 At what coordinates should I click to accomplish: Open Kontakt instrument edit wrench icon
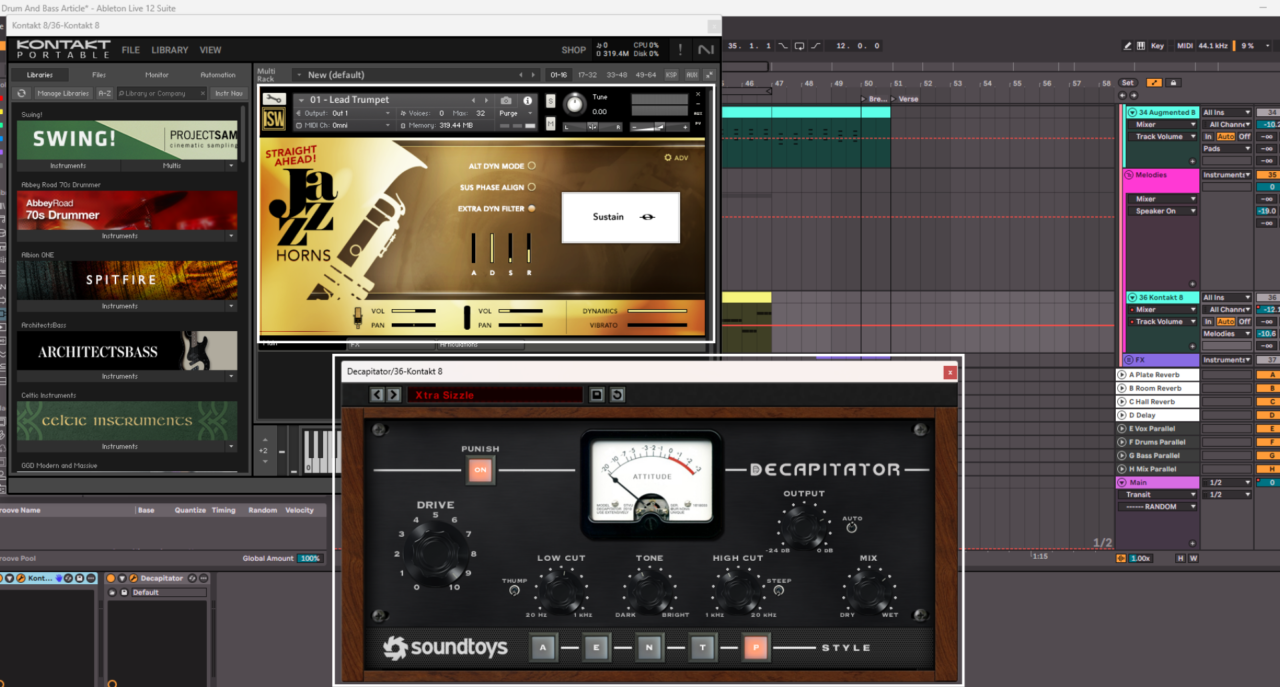point(274,99)
